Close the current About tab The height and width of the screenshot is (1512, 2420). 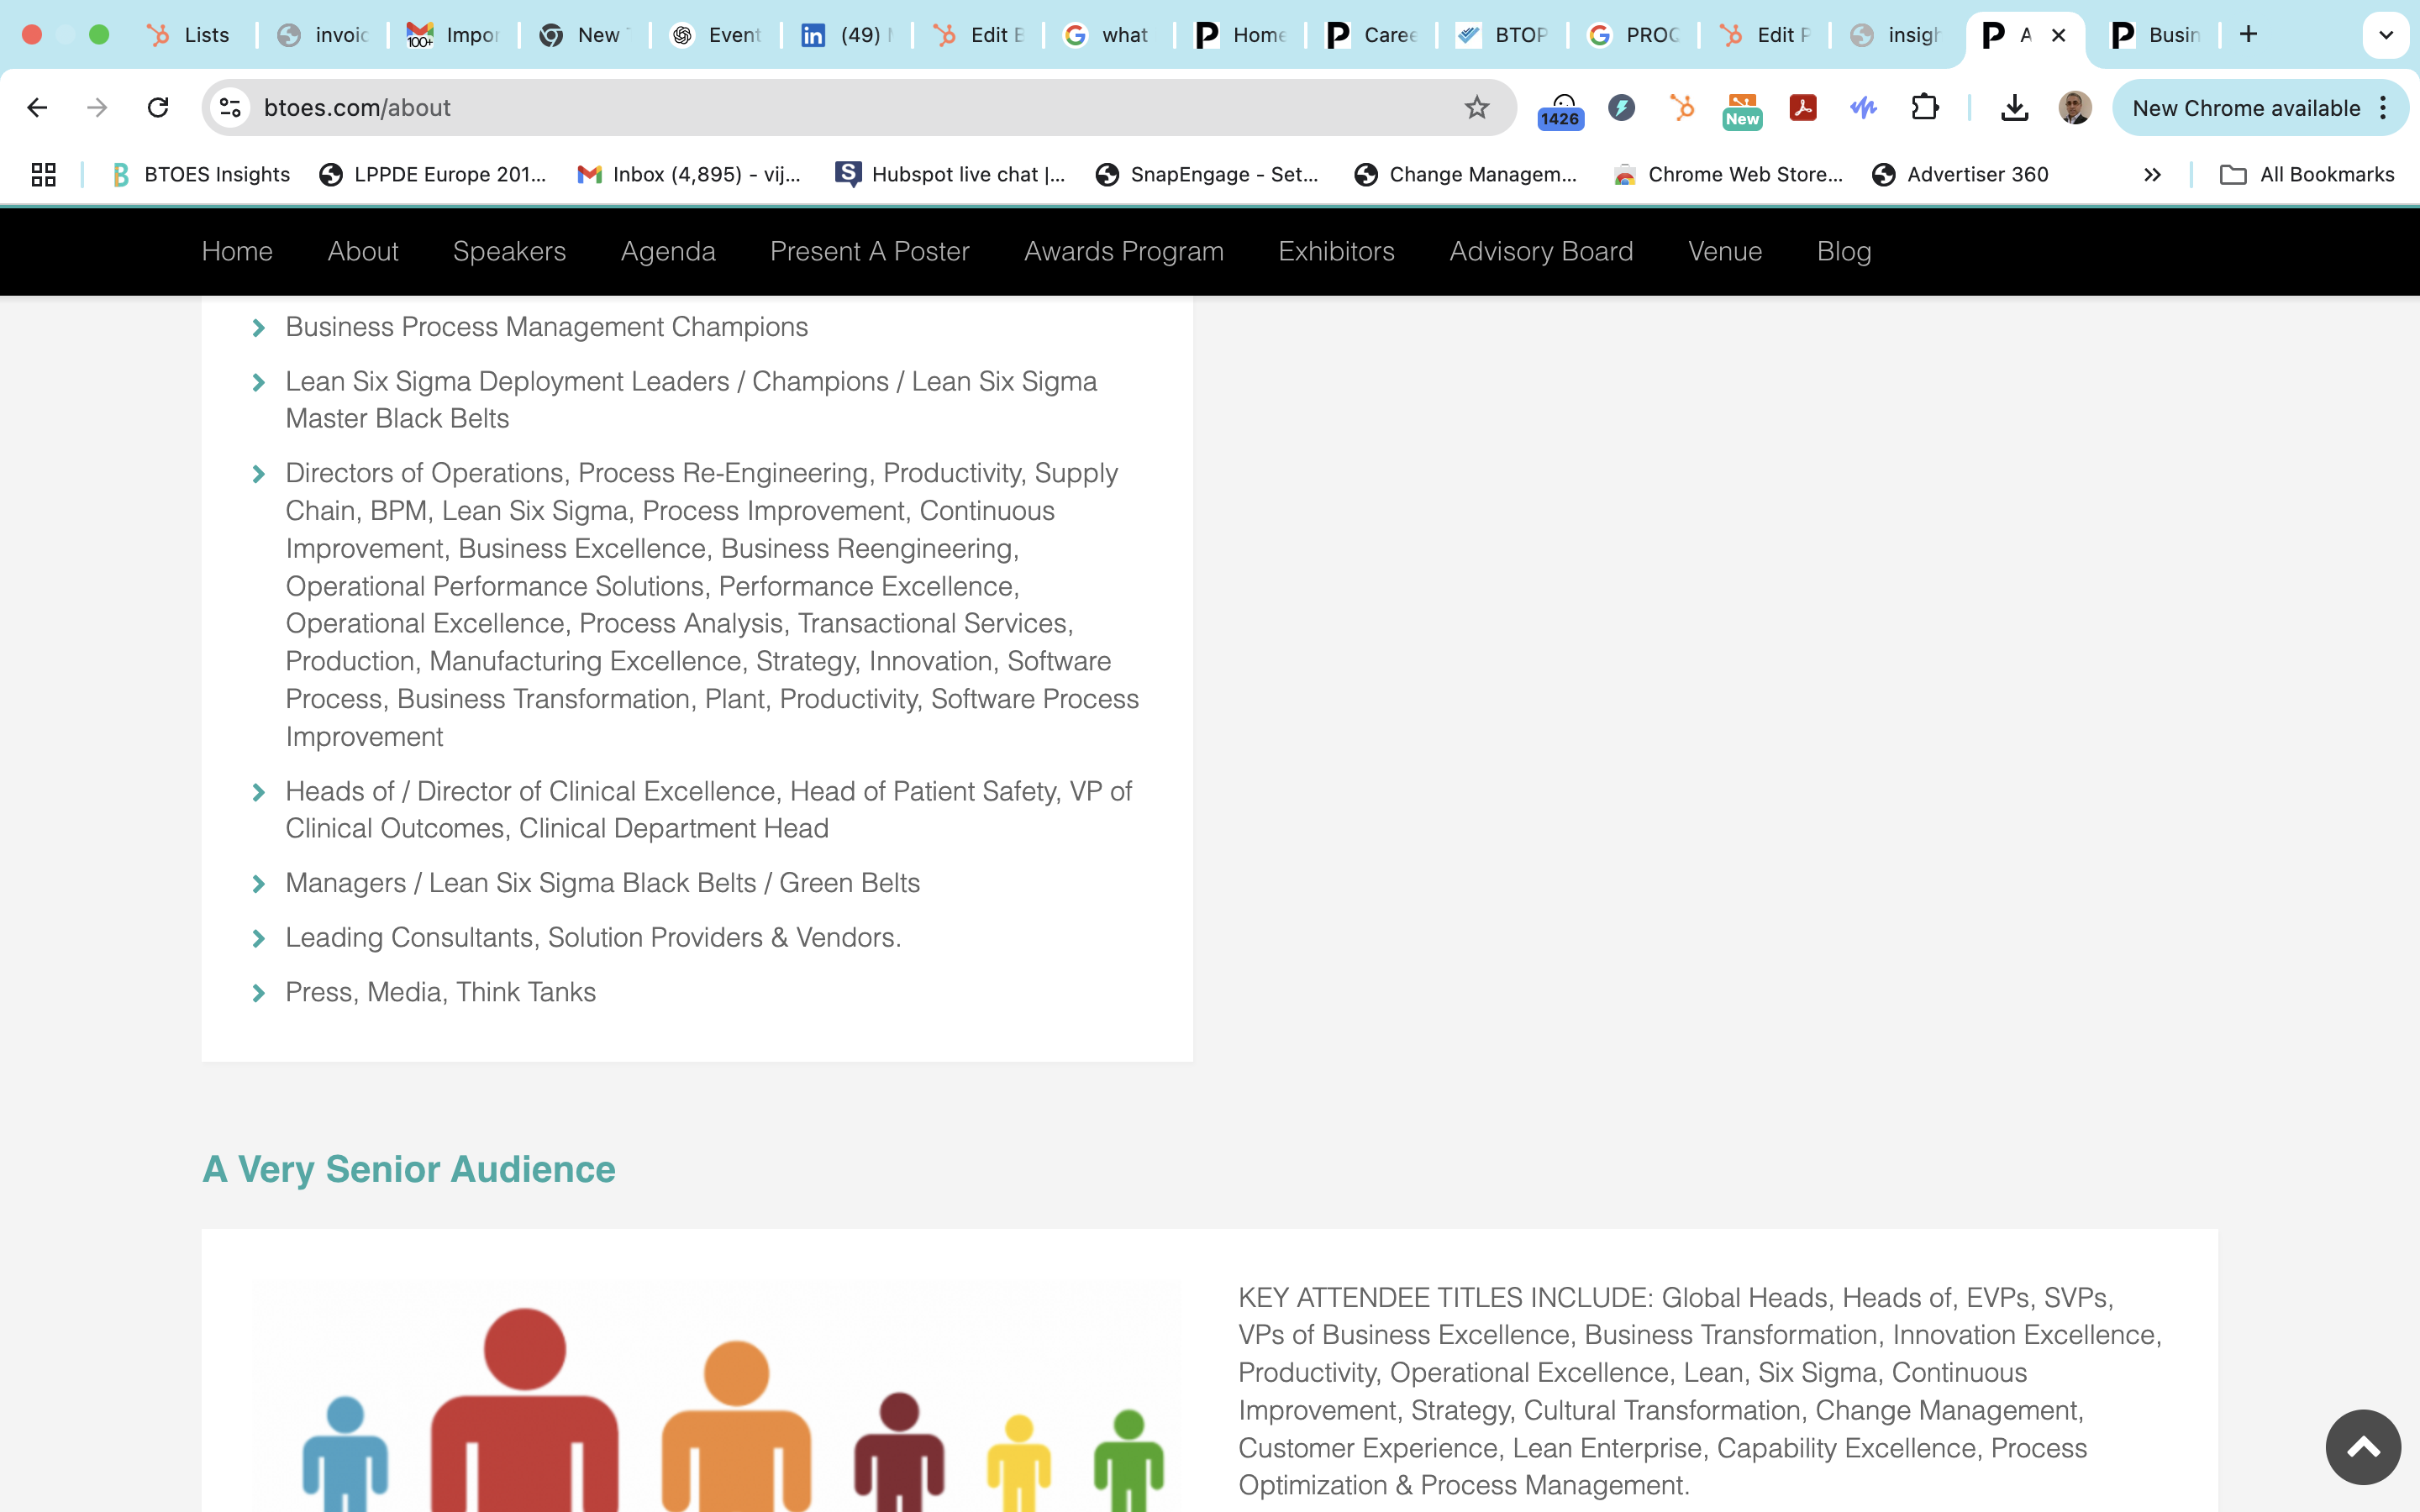[x=2059, y=35]
